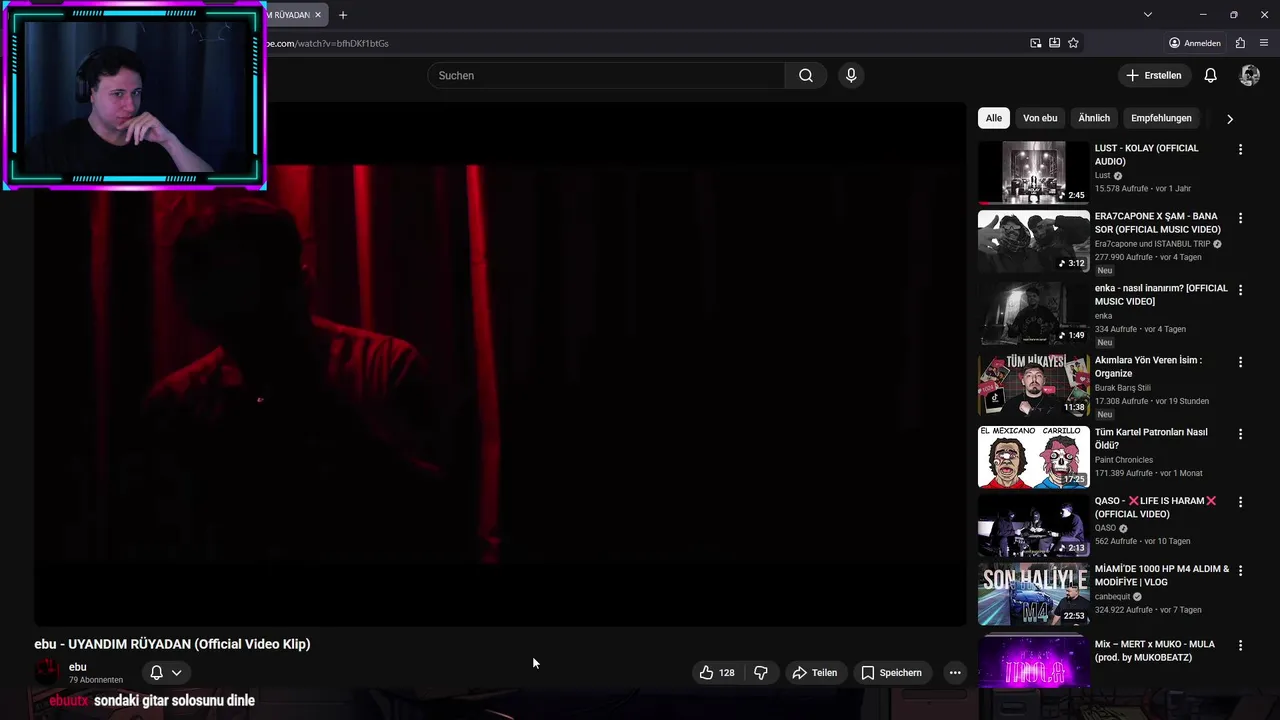The width and height of the screenshot is (1280, 720).
Task: Open browser extensions puzzle icon
Action: 1240,43
